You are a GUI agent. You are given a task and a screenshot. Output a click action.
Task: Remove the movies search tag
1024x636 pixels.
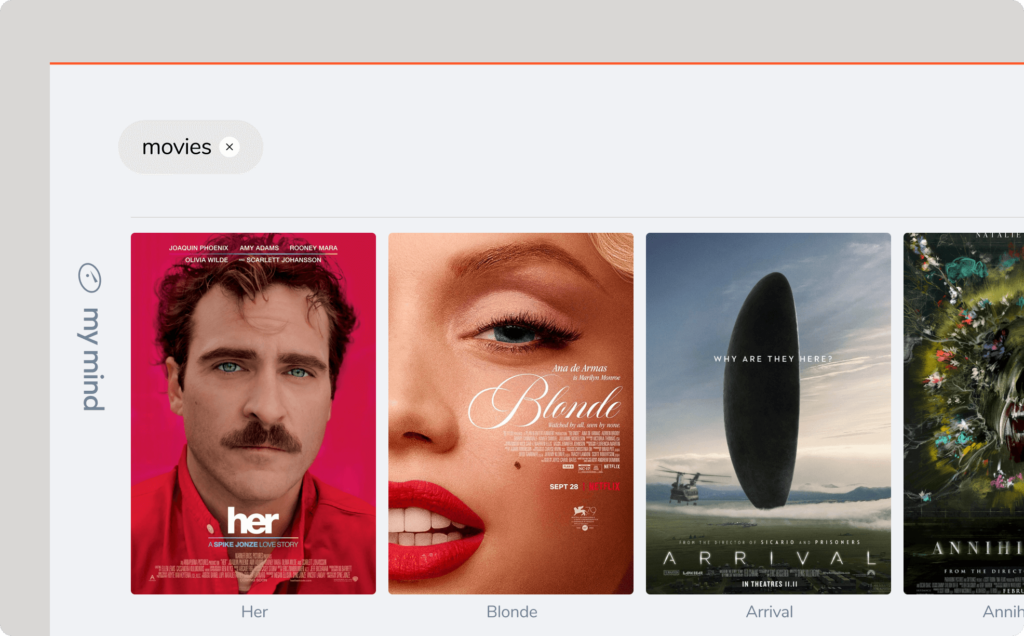pos(229,147)
